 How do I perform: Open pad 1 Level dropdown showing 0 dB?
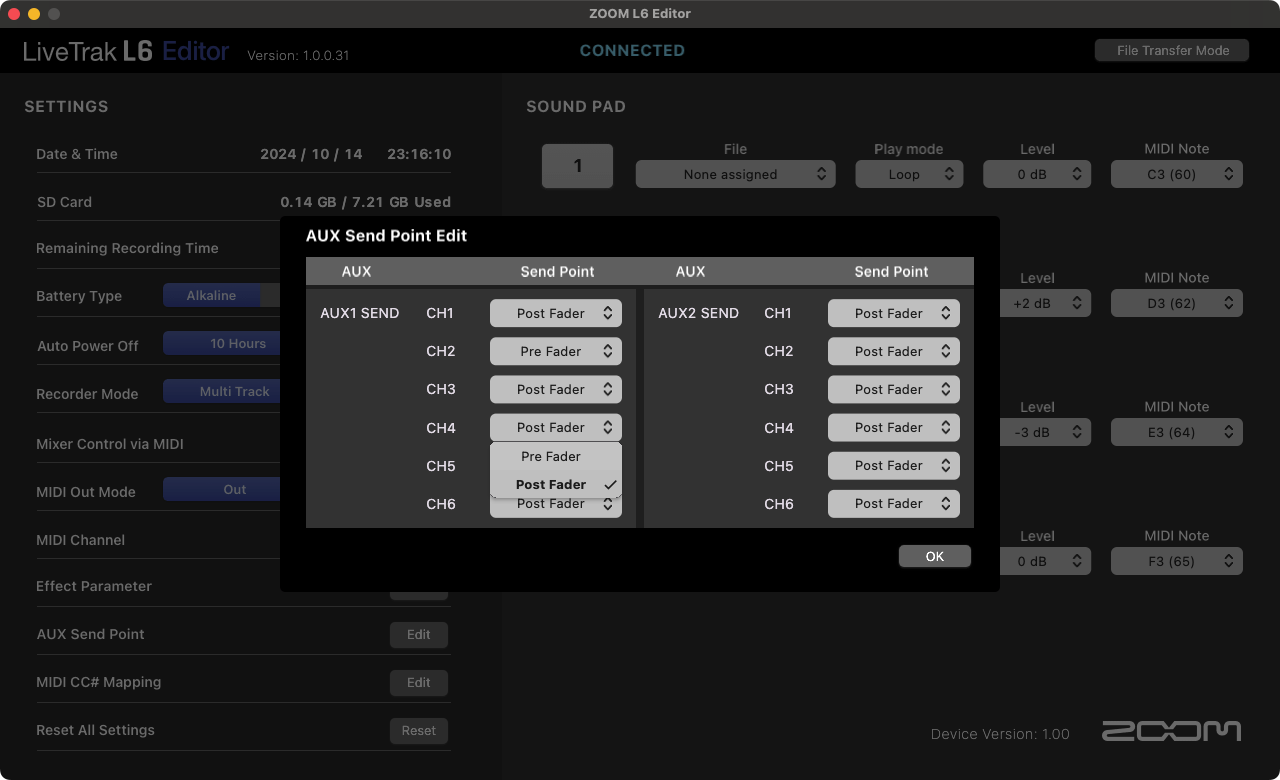1037,174
